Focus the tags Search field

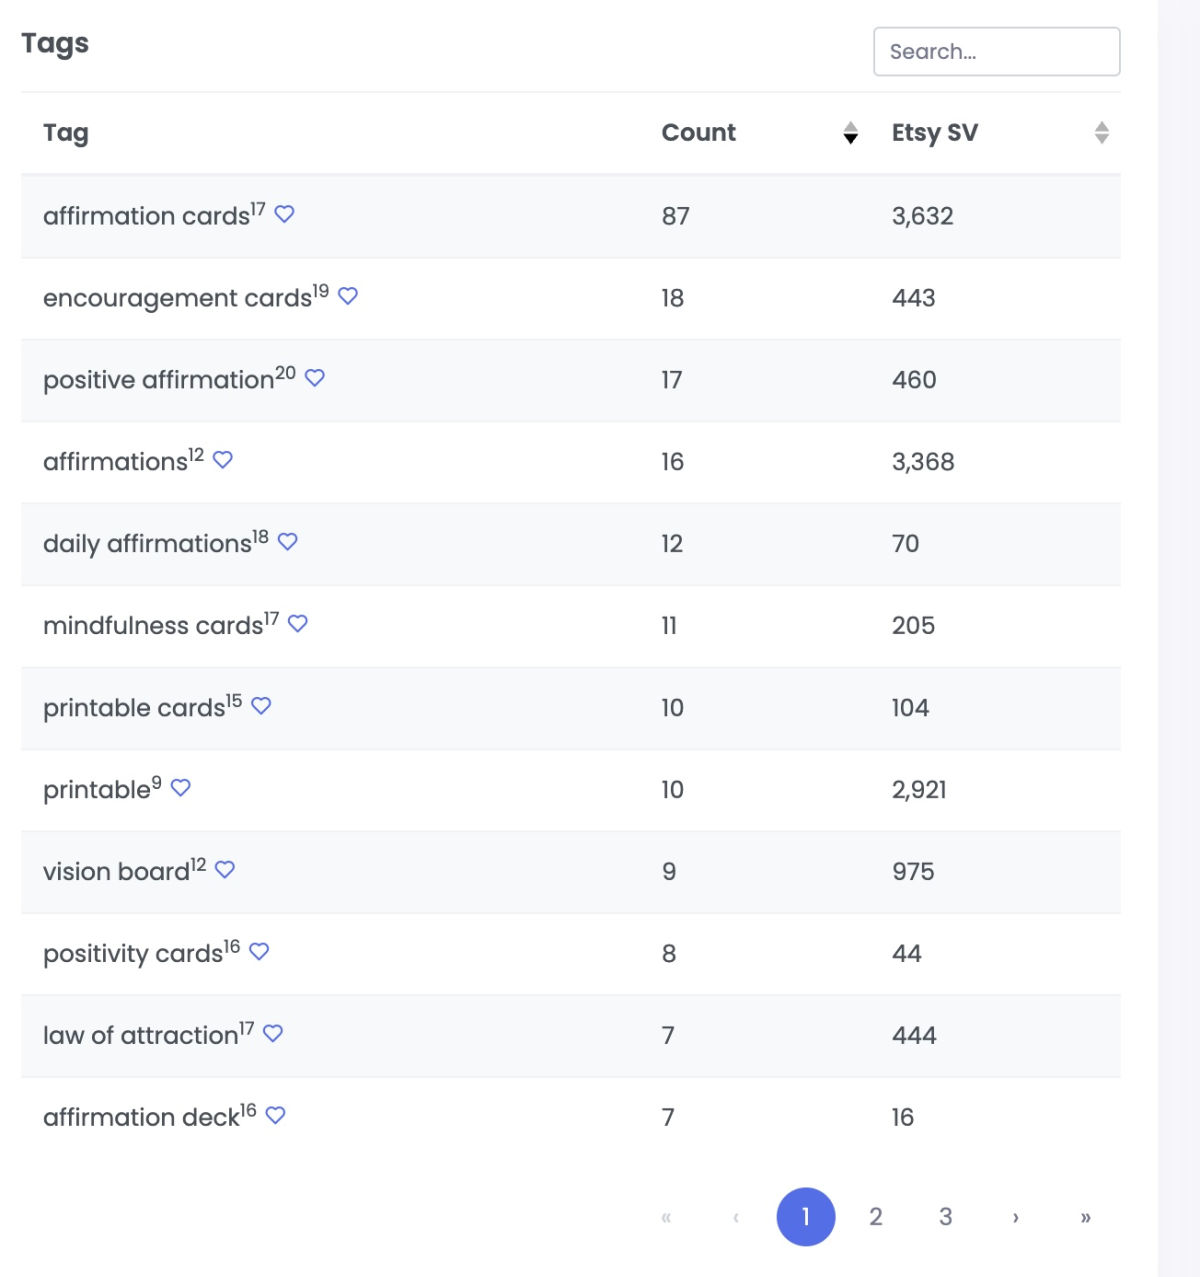(x=997, y=52)
